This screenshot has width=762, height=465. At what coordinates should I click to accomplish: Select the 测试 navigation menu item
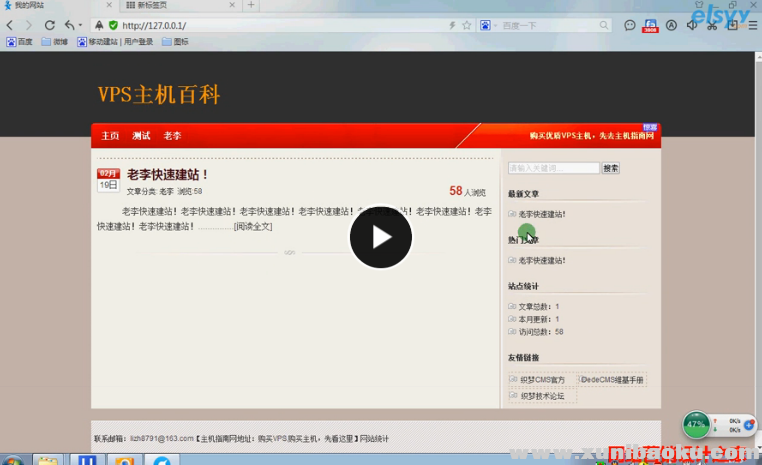[141, 135]
